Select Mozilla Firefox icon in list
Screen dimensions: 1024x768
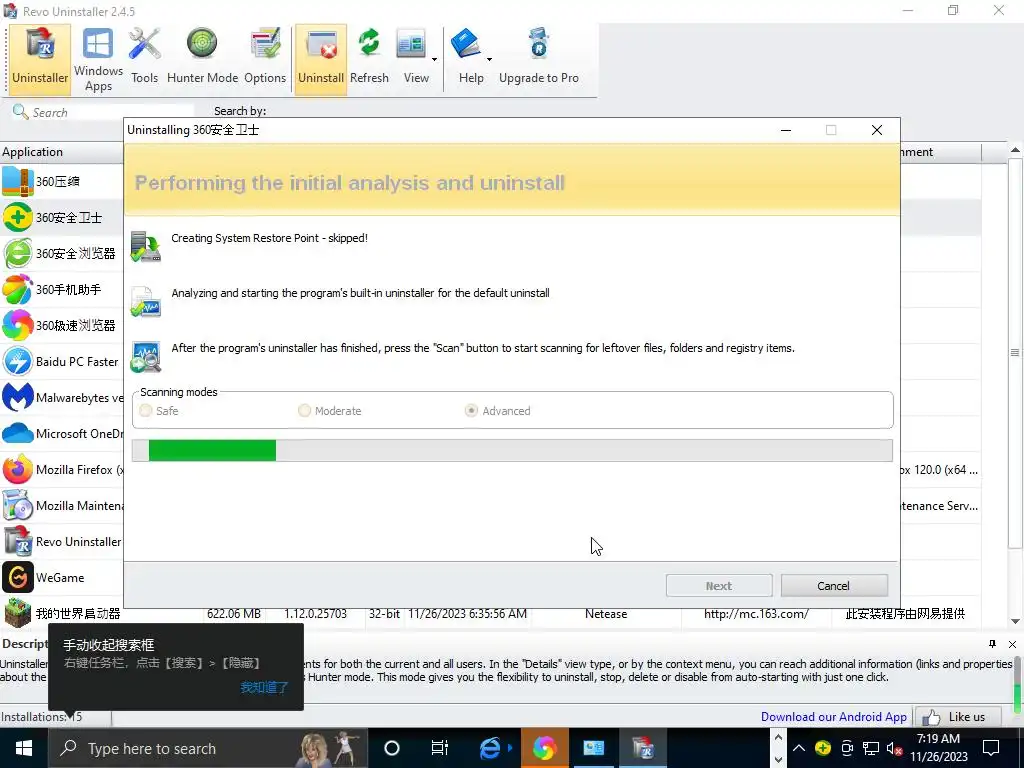click(18, 470)
